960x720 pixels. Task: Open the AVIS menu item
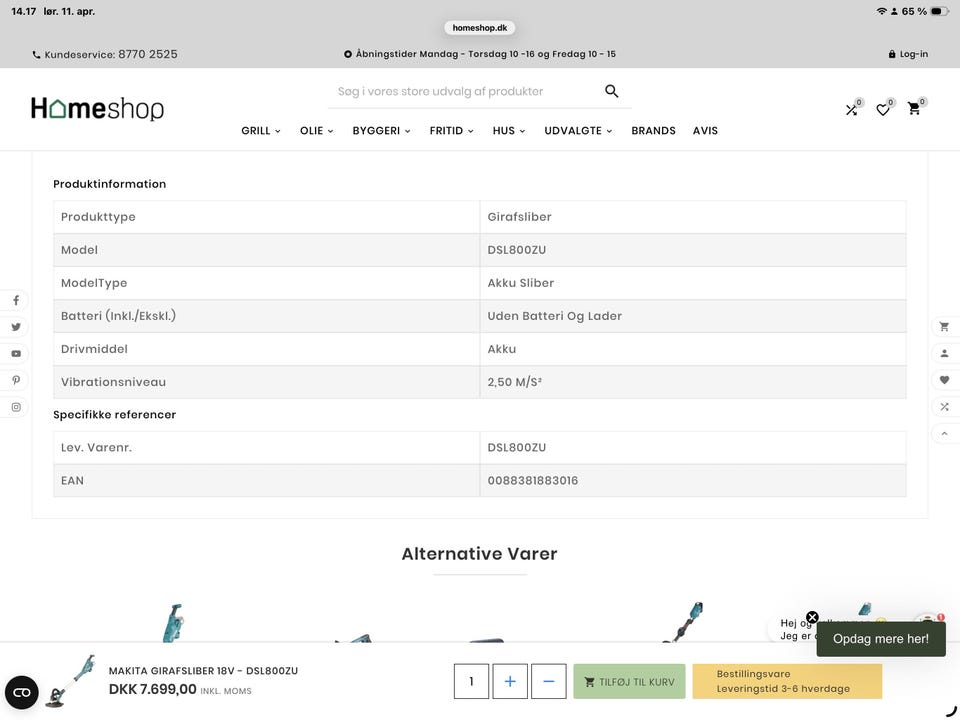705,130
